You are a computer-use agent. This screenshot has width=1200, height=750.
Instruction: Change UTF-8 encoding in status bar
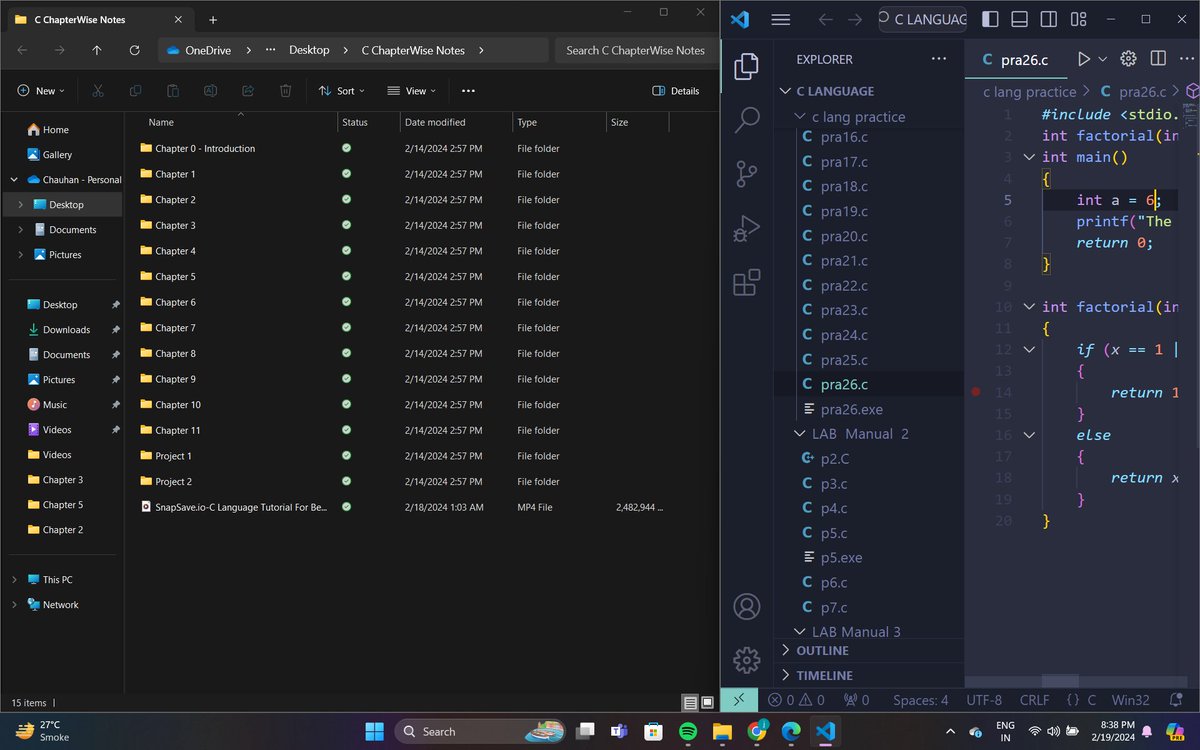coord(984,700)
